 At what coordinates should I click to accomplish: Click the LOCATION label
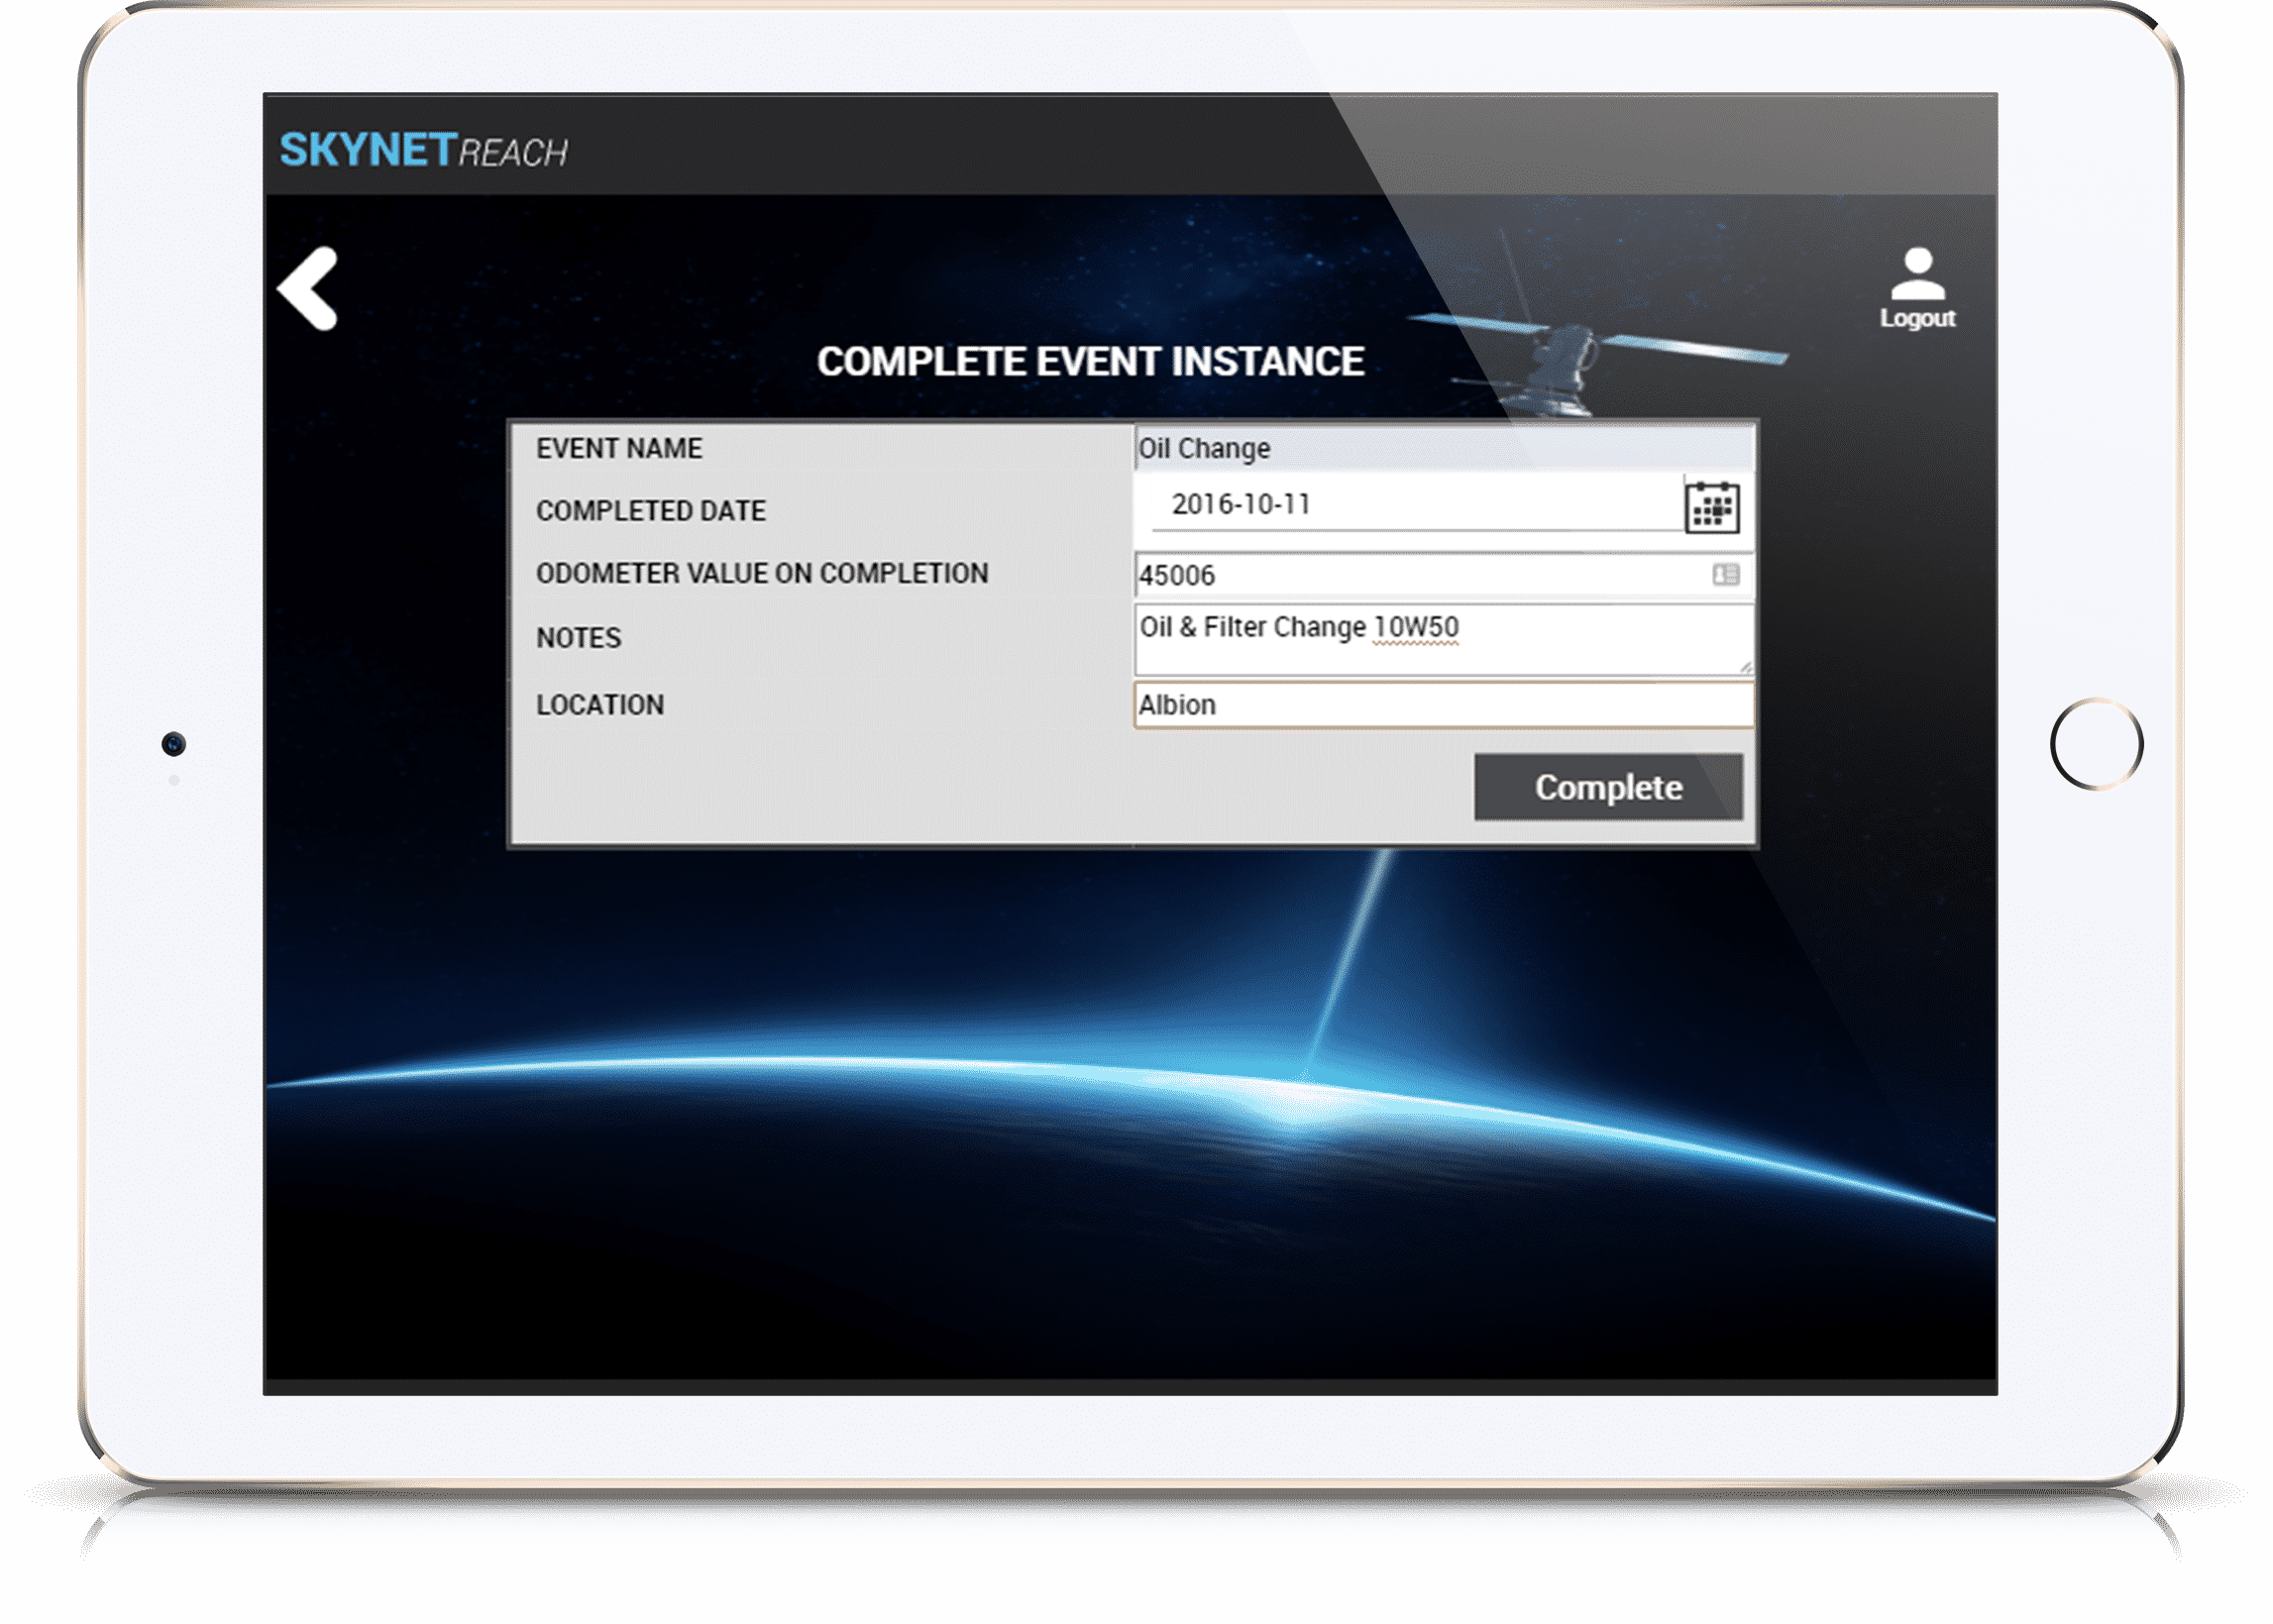599,705
